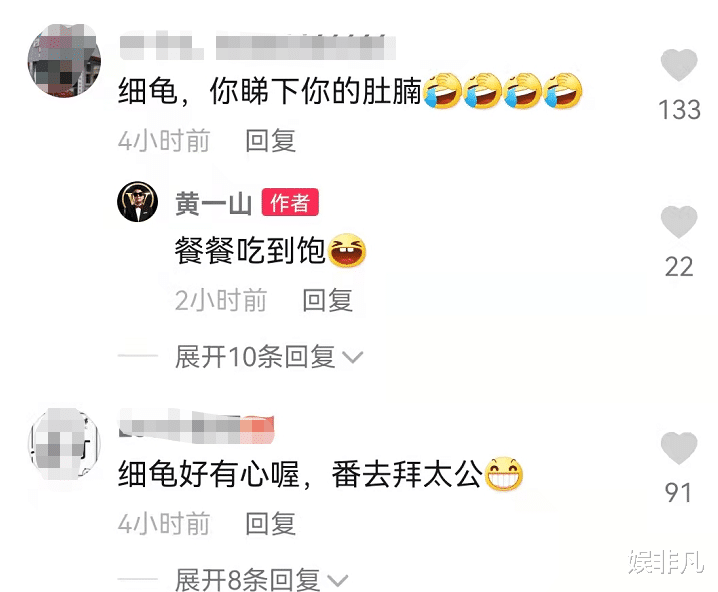Expand the 10 hidden replies
718x592 pixels.
tap(268, 357)
